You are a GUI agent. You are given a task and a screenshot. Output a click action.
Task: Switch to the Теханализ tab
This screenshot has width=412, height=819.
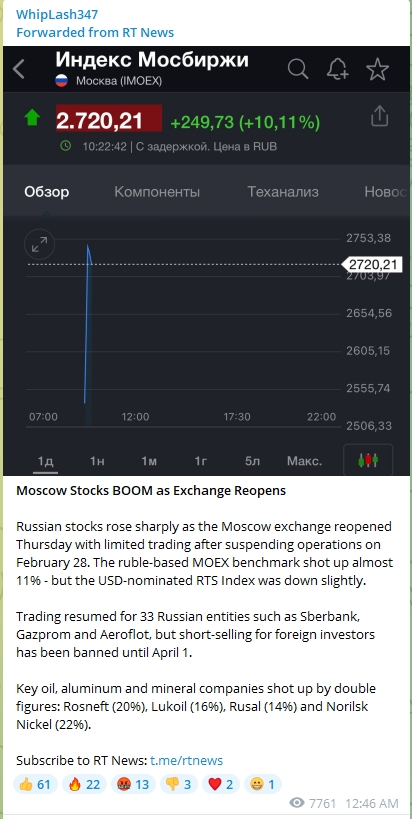click(282, 192)
